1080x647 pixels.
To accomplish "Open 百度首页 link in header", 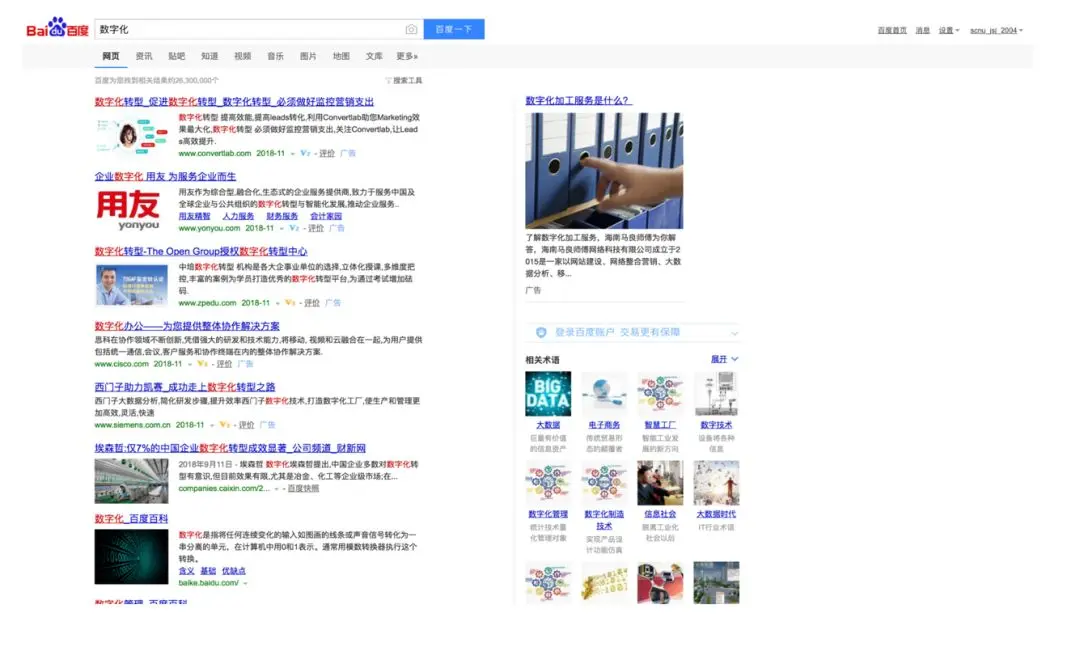I will tap(892, 30).
